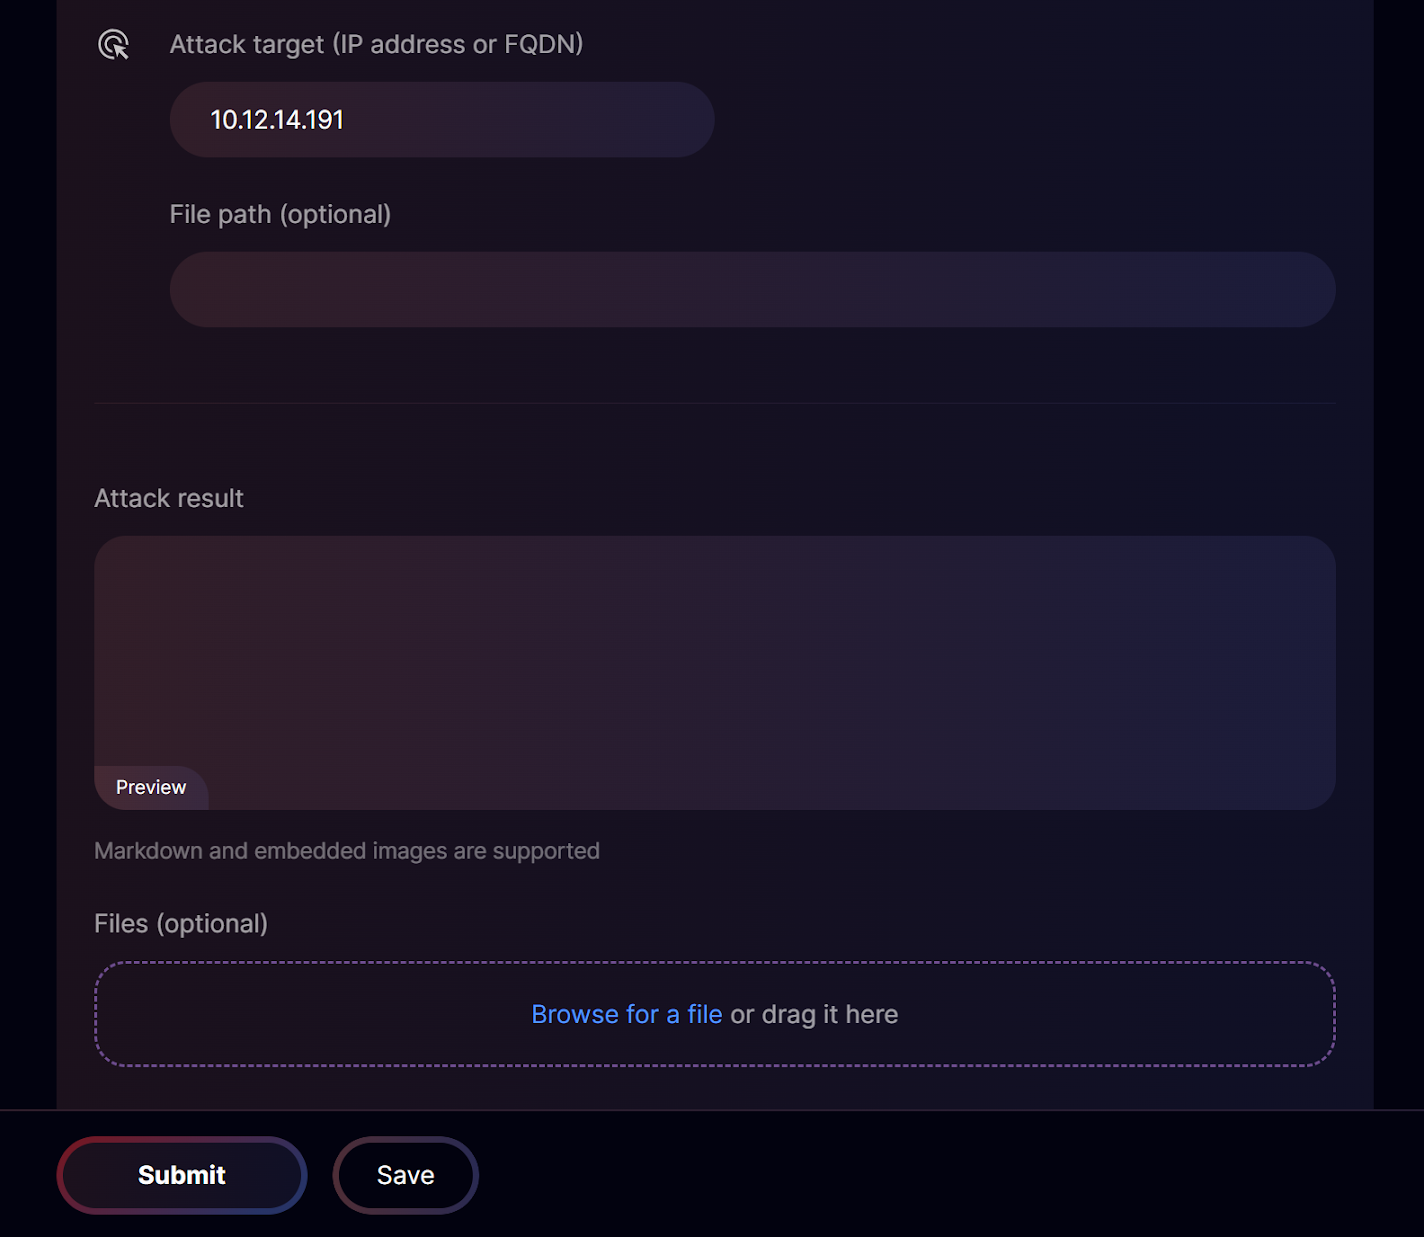Click the 'Attack result' heading label
Screen dimensions: 1424x1237
click(x=169, y=499)
